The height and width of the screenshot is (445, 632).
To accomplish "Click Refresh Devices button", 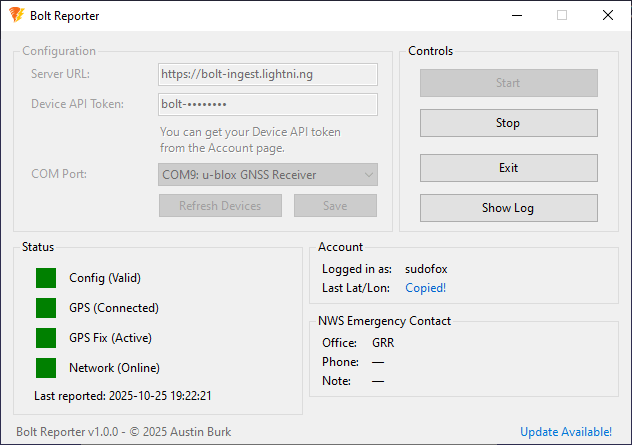I will tap(220, 206).
